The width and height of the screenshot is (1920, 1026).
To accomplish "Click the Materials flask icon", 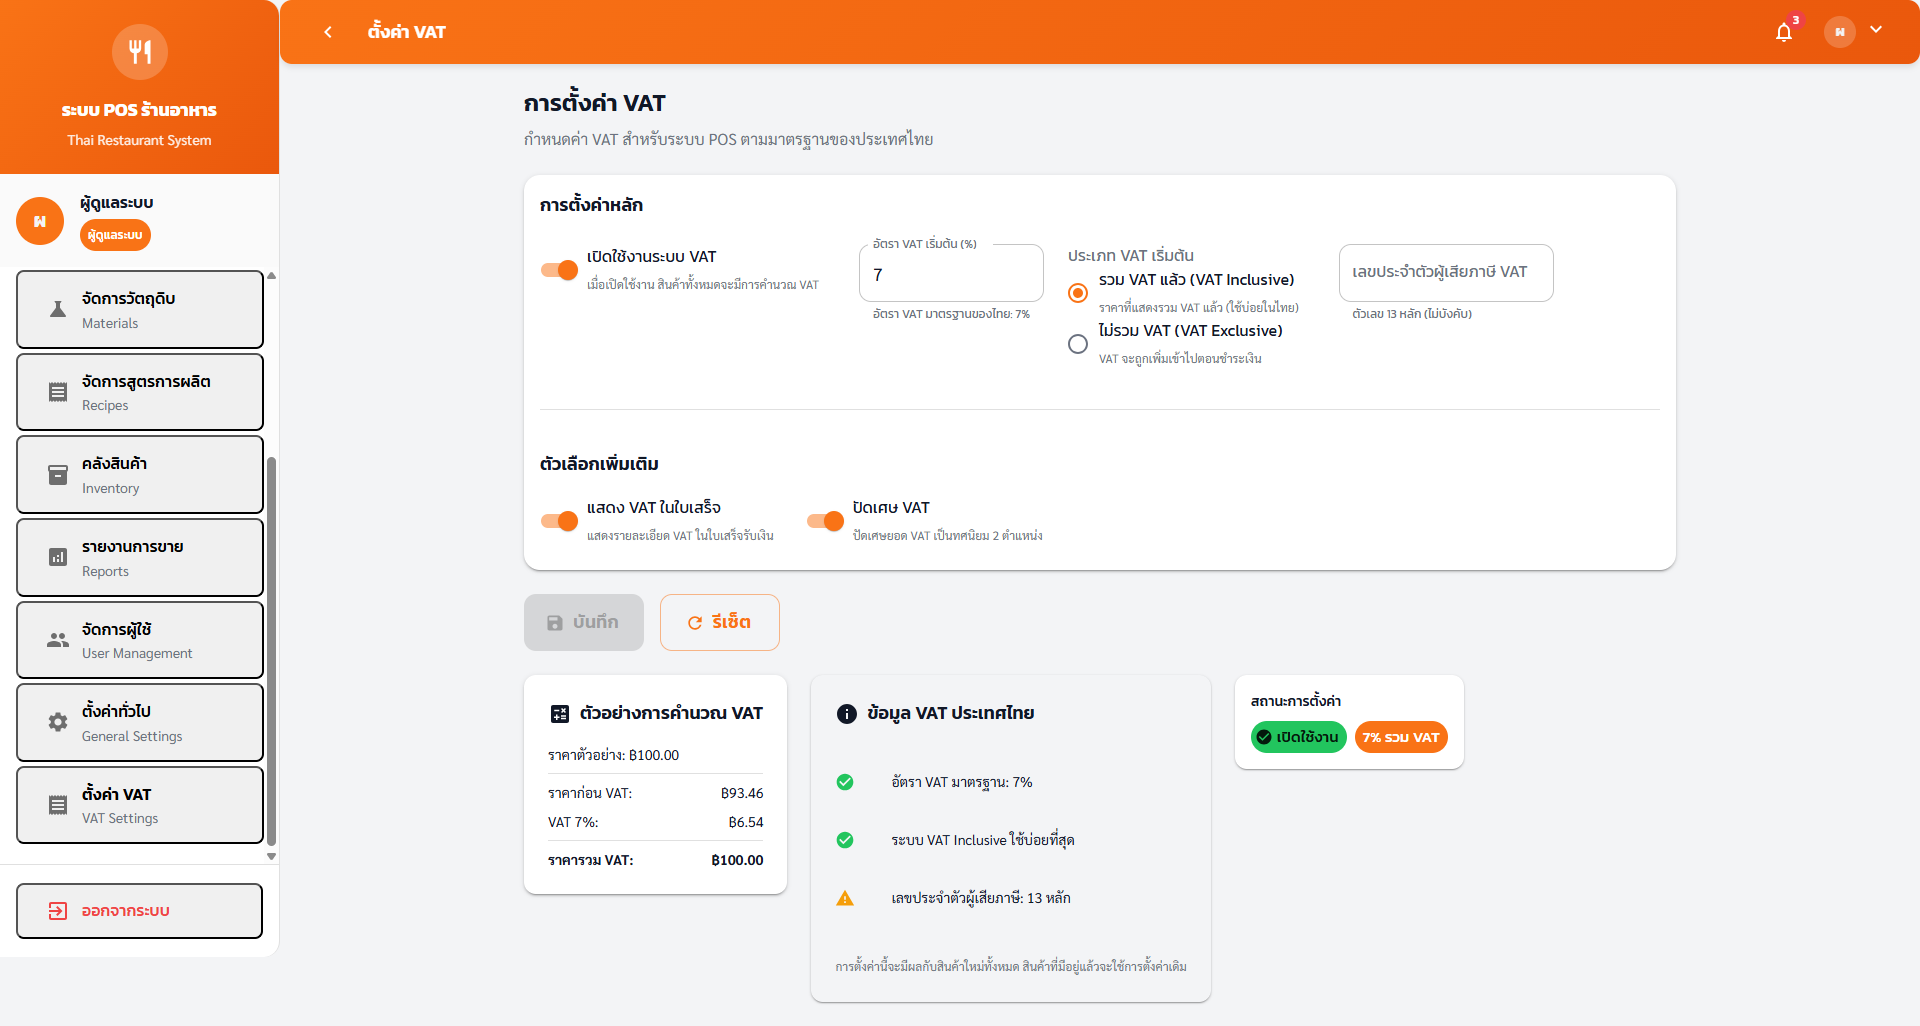I will (x=58, y=310).
